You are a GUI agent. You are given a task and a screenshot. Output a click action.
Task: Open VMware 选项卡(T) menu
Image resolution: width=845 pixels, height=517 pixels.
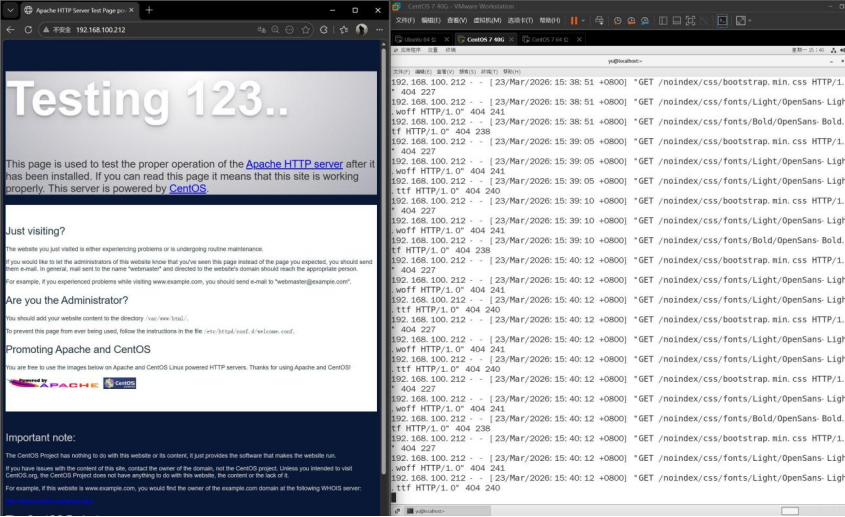520,20
